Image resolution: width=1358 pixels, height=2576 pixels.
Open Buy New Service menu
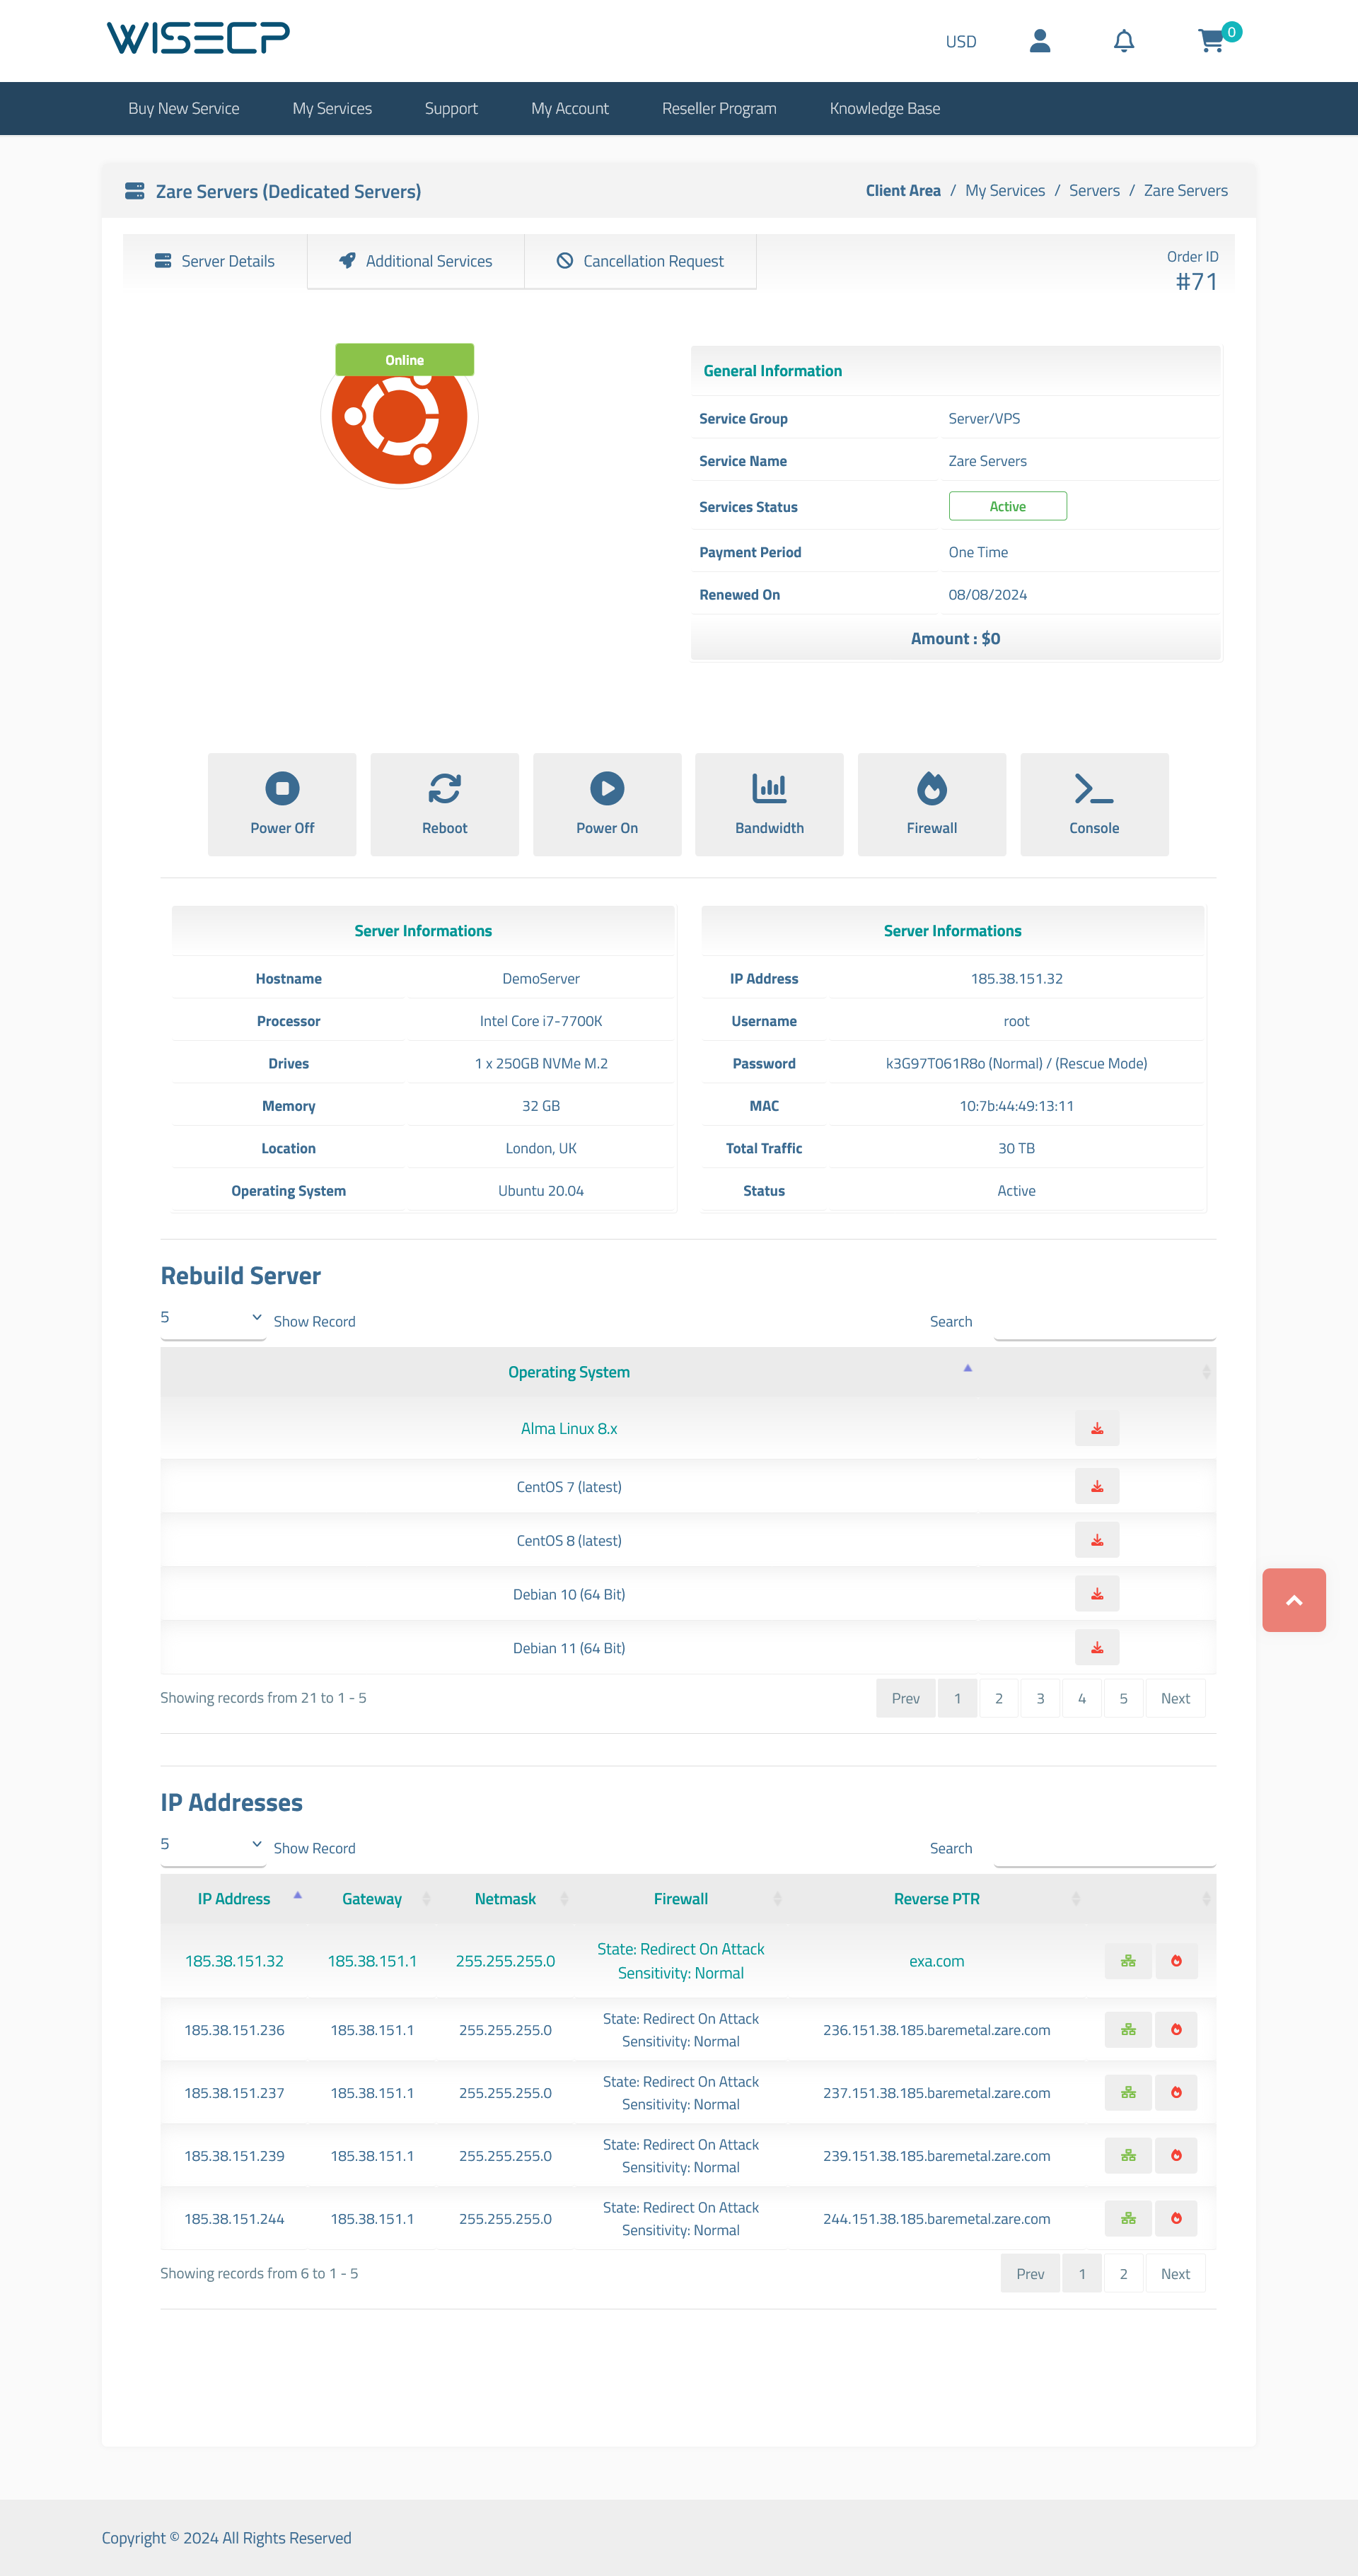pyautogui.click(x=184, y=108)
